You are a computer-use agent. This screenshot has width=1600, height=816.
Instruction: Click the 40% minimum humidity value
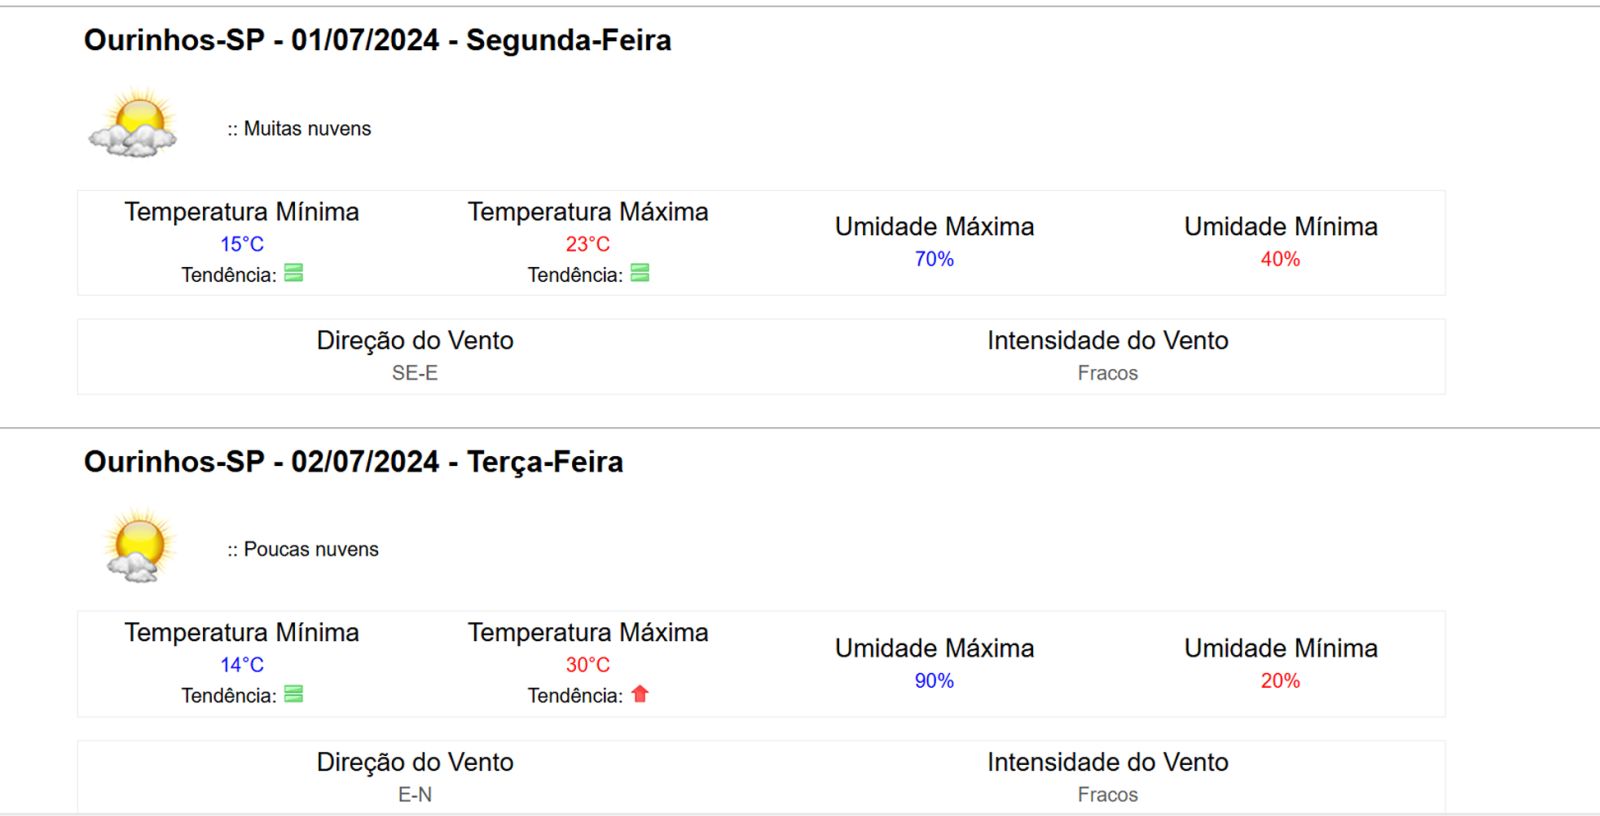coord(1280,259)
